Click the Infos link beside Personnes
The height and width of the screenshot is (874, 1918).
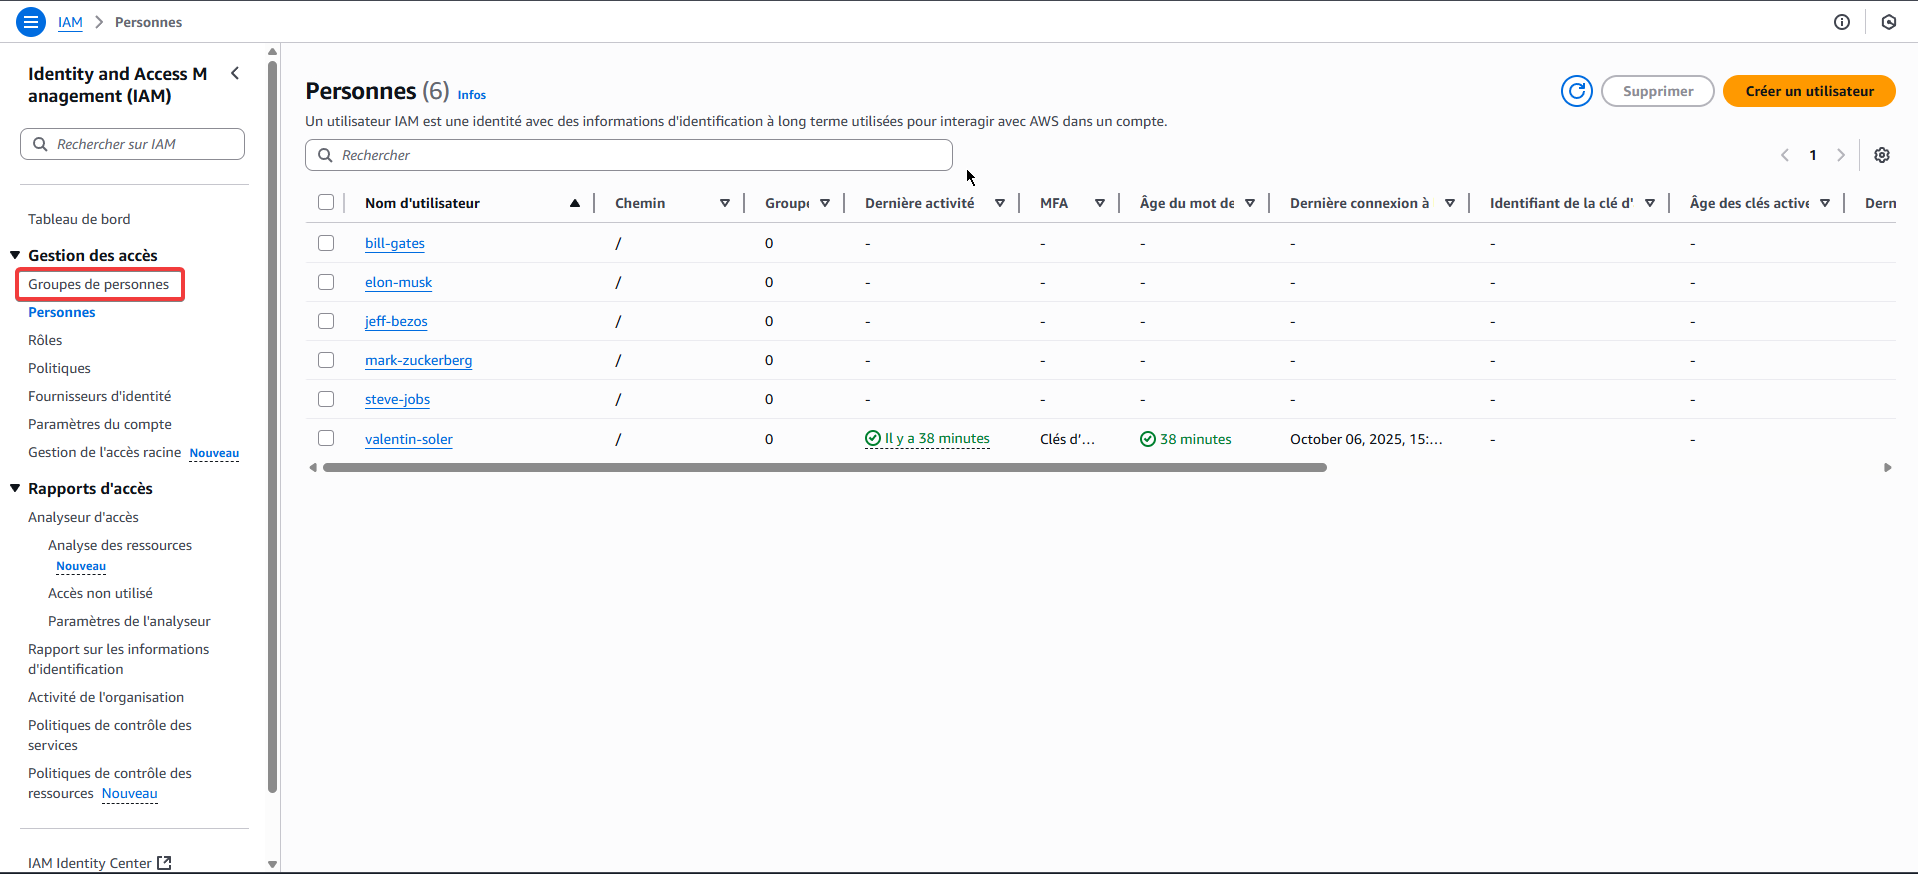(472, 95)
